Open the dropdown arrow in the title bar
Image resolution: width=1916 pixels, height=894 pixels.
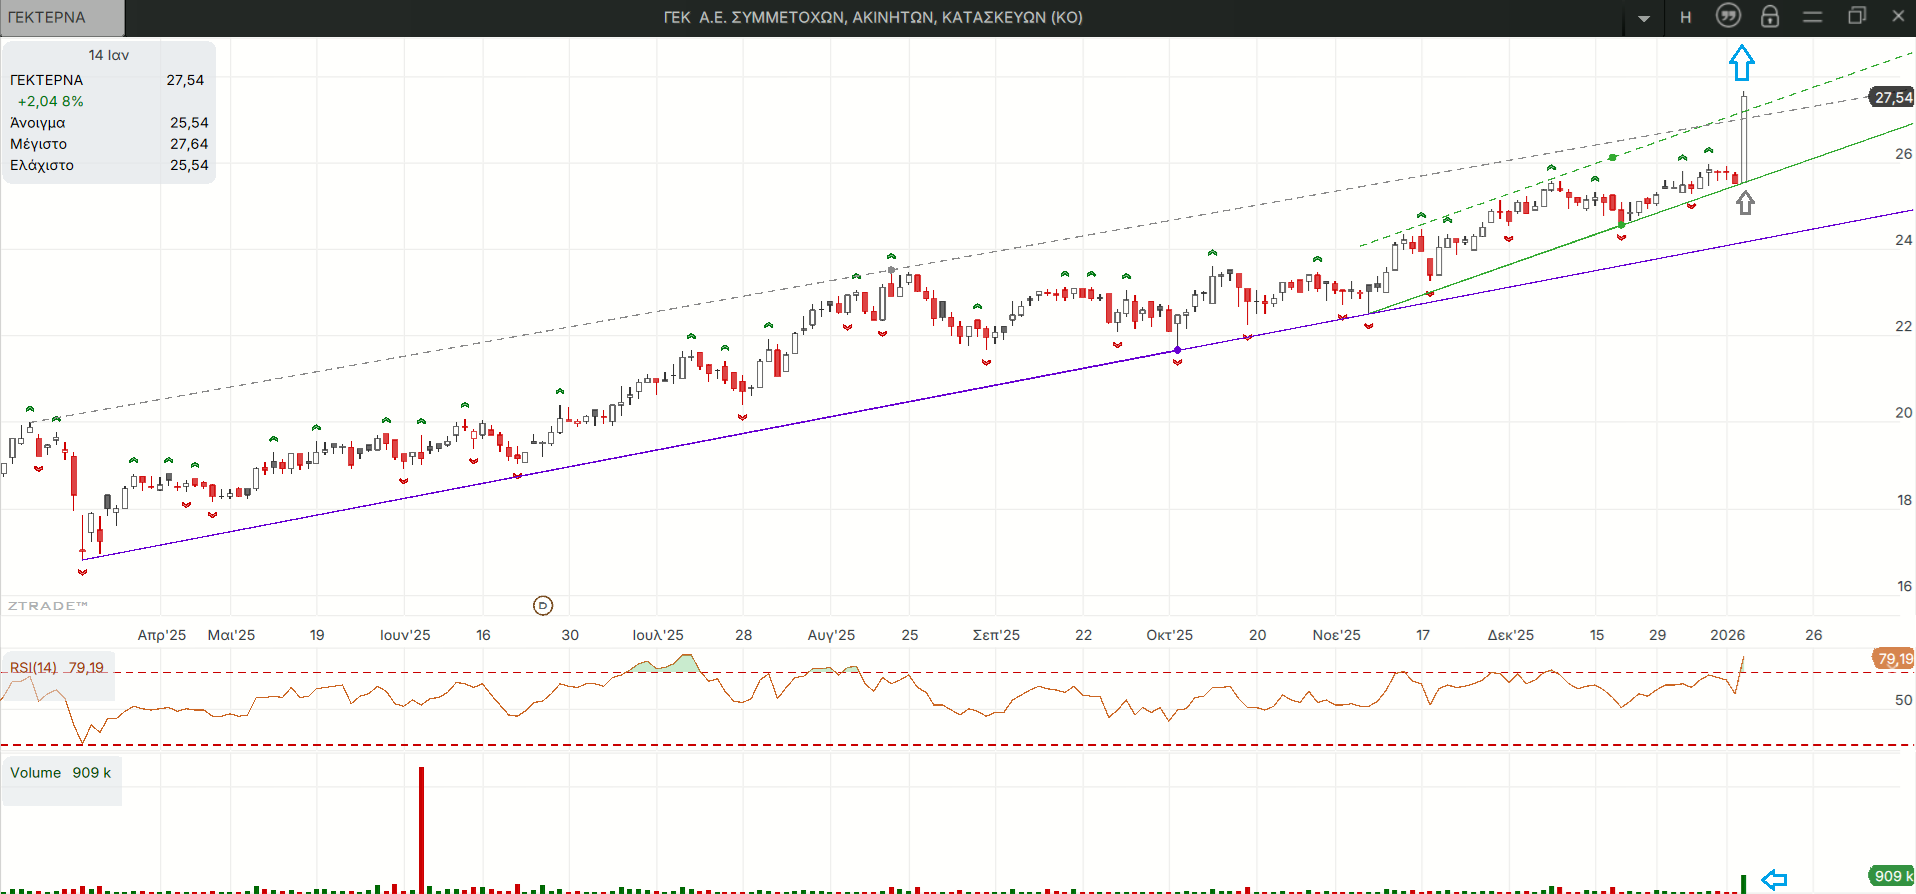[1644, 18]
